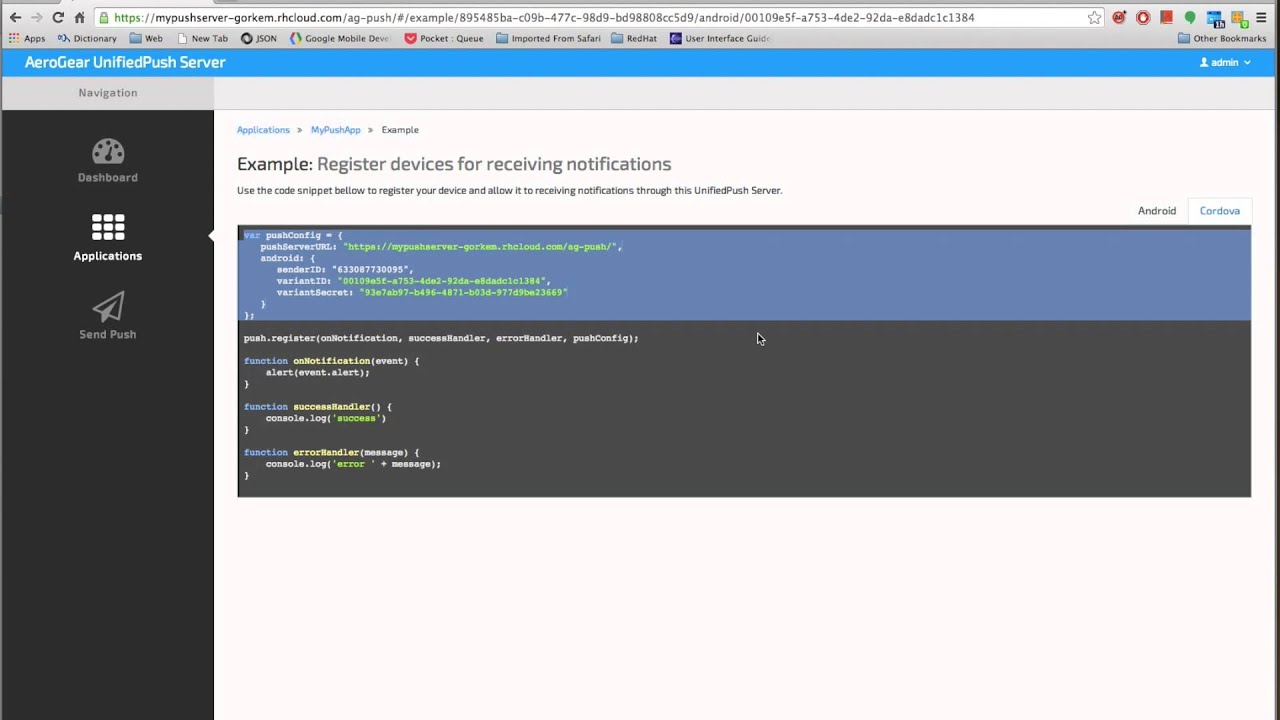The width and height of the screenshot is (1280, 720).
Task: Click the AeroGear UnifiedPush Server title
Action: 125,62
